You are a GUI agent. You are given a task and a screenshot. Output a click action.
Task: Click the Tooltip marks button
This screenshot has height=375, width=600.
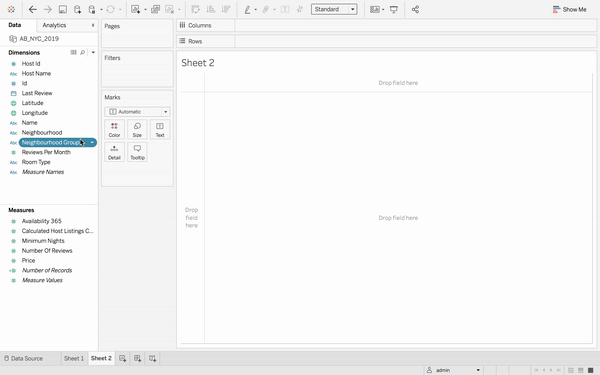(137, 152)
